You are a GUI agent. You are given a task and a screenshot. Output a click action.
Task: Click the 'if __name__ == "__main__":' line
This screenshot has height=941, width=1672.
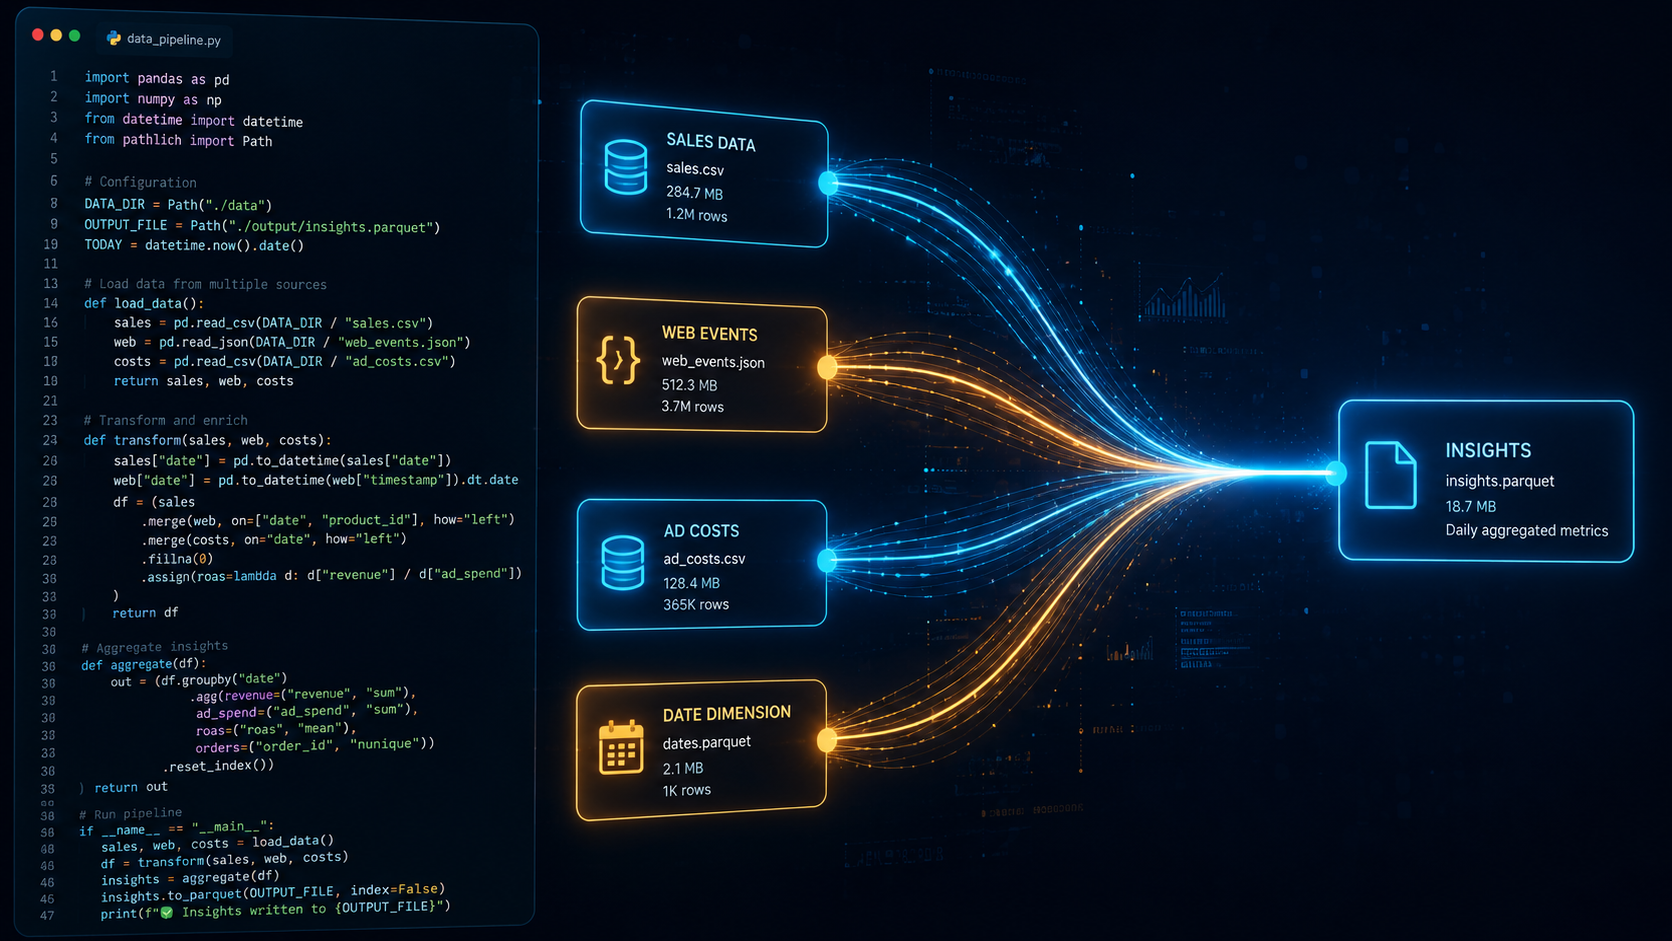(176, 829)
